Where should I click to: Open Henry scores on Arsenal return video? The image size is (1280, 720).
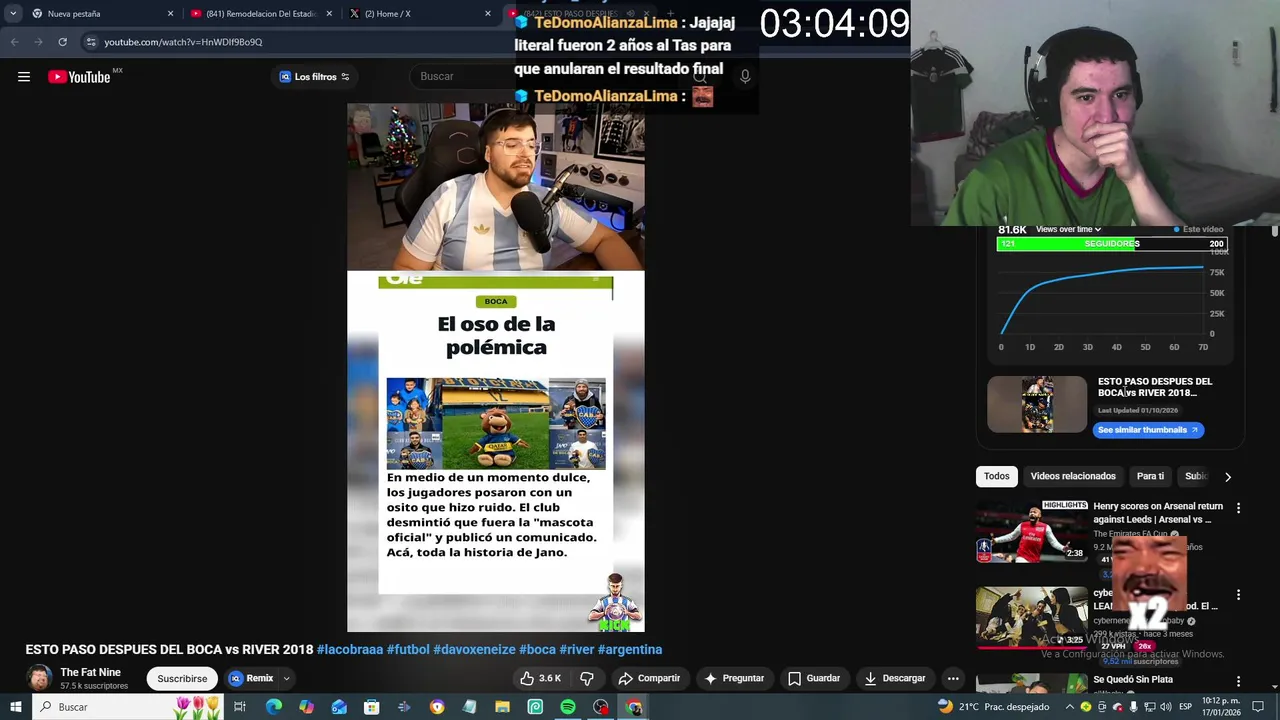coord(1157,513)
